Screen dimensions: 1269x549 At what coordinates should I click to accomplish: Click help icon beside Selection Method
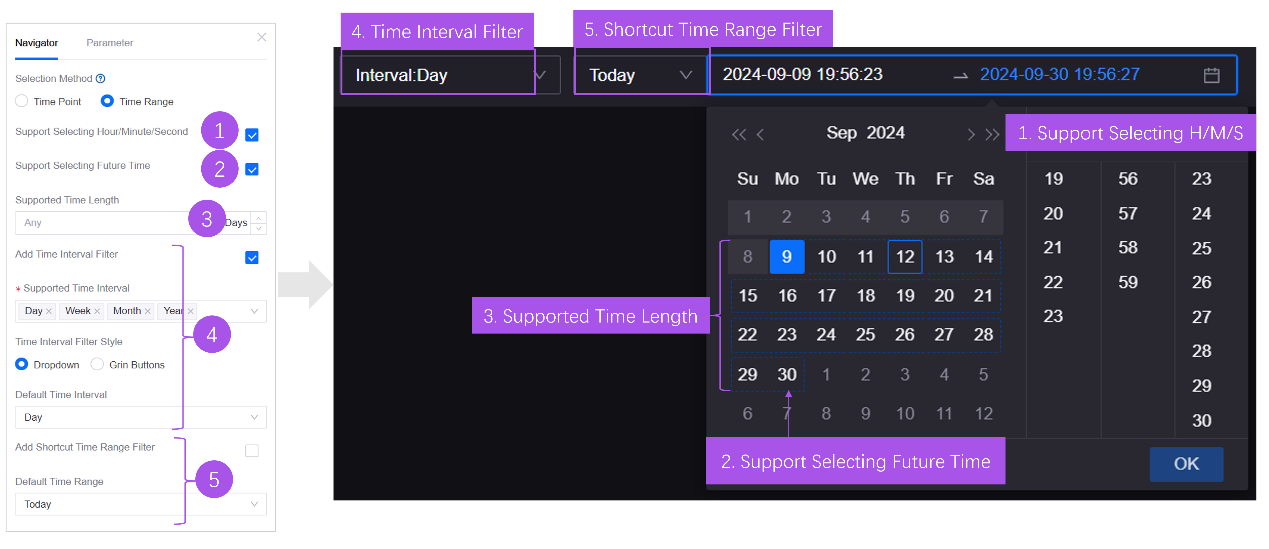100,78
